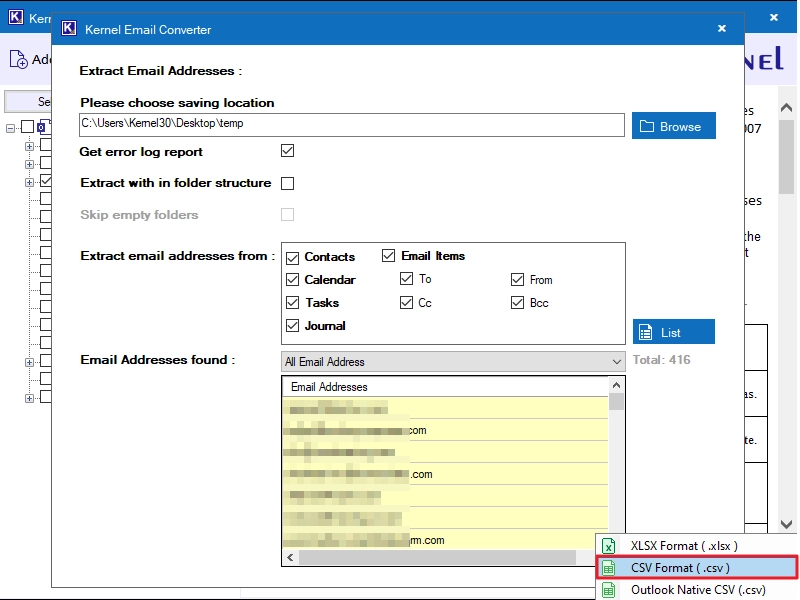Click background window scroll up arrow
Image resolution: width=800 pixels, height=600 pixels.
click(786, 108)
